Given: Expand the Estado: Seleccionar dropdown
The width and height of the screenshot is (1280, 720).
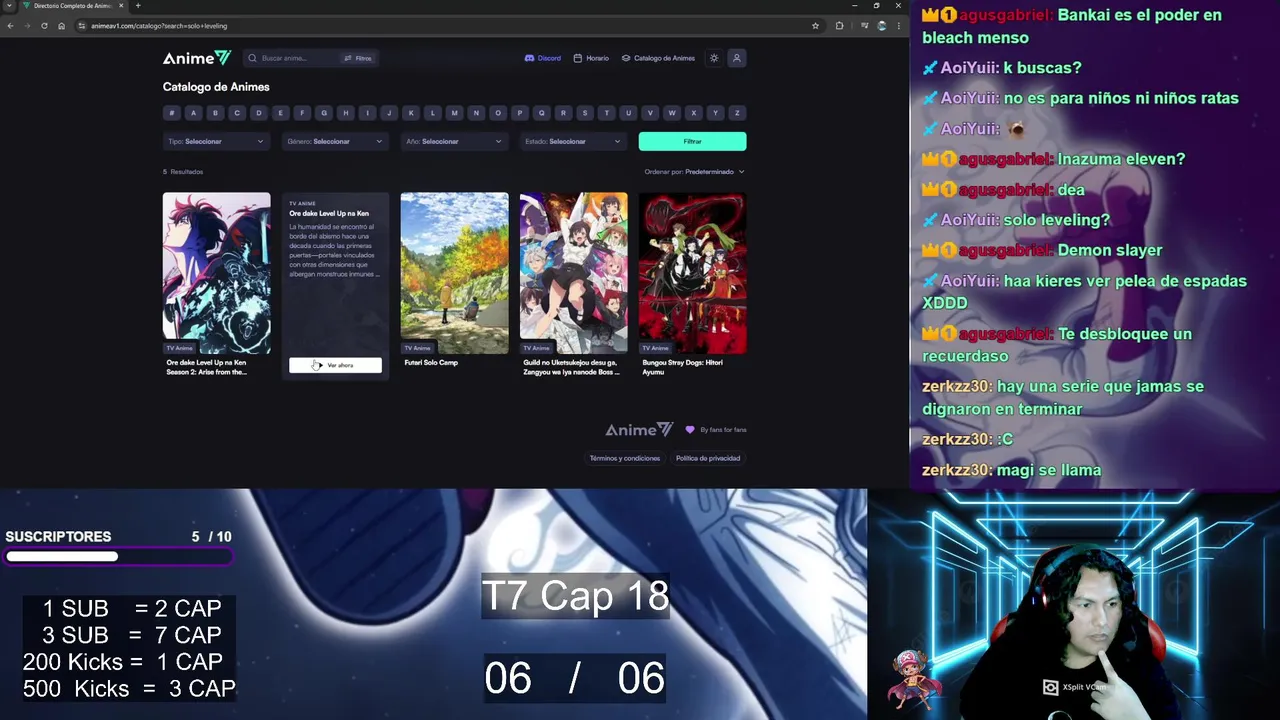Looking at the screenshot, I should tap(573, 141).
